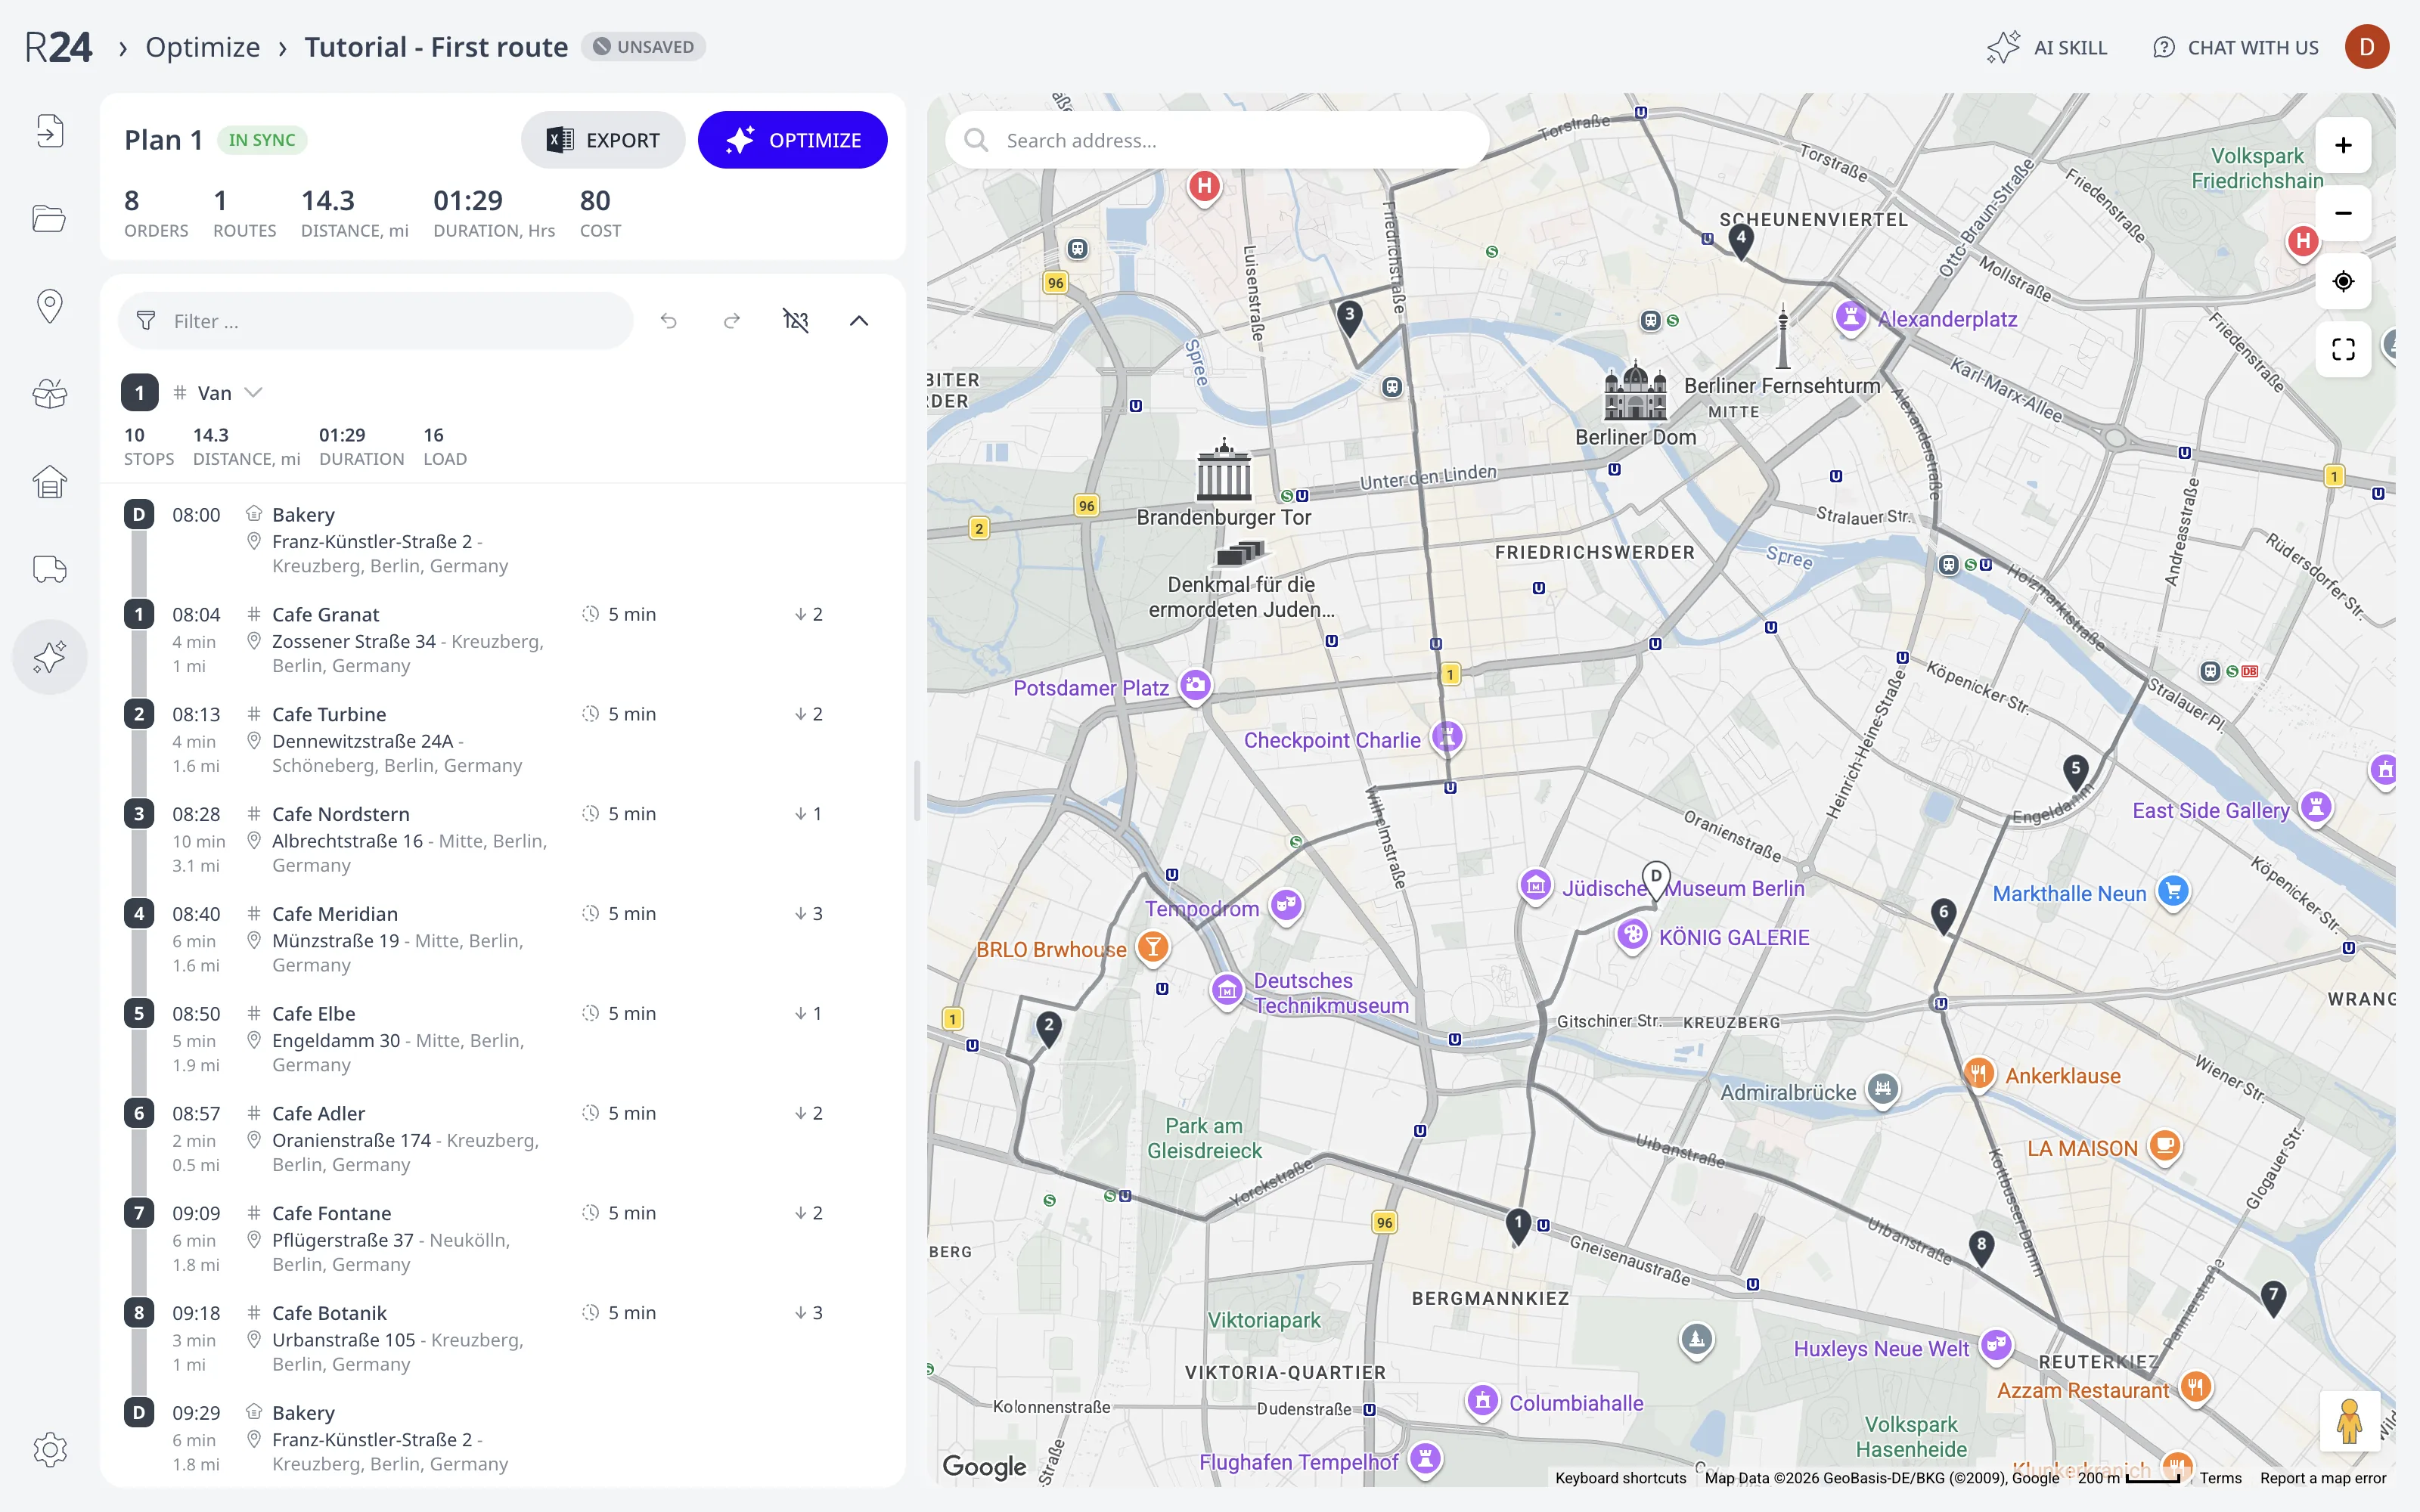Open the map Terms link
Image resolution: width=2420 pixels, height=1512 pixels.
pyautogui.click(x=2220, y=1478)
